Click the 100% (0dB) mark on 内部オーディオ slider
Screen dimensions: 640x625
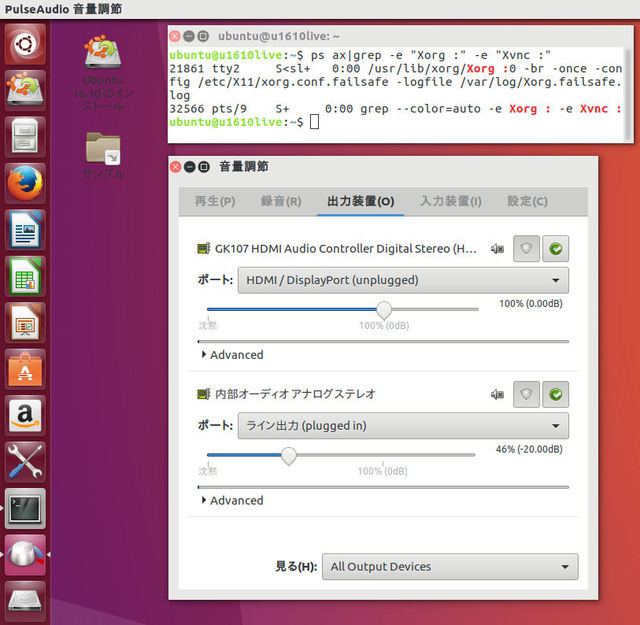(x=382, y=471)
